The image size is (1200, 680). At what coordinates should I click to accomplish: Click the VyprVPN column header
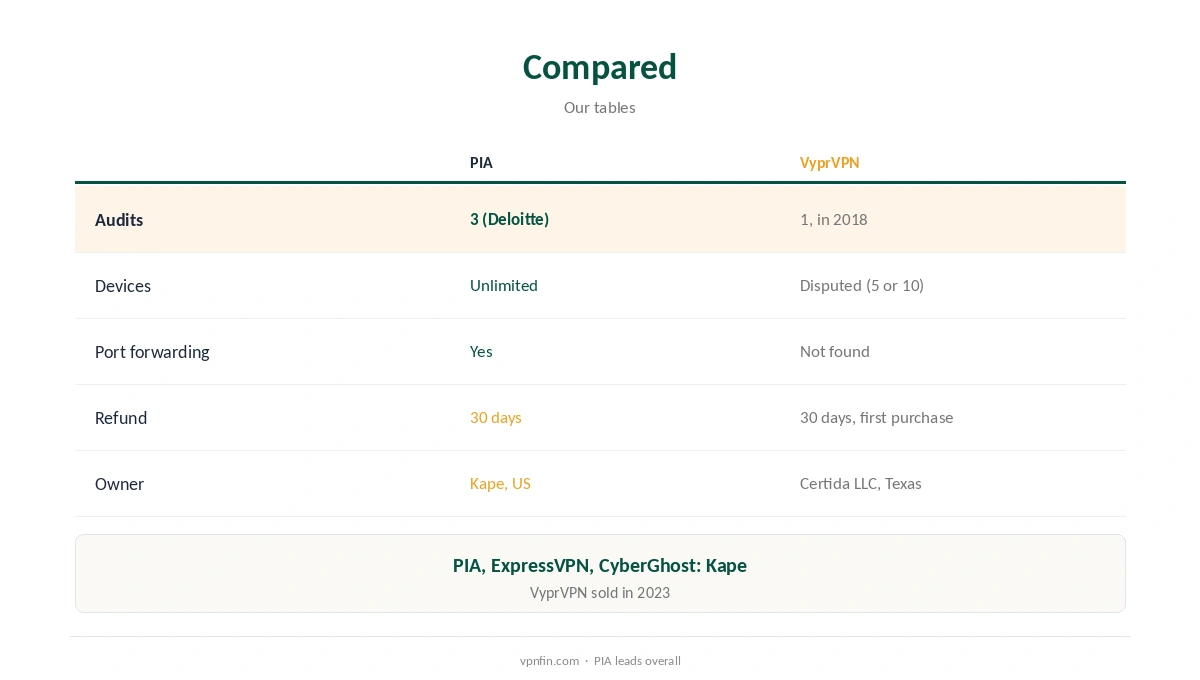[829, 163]
